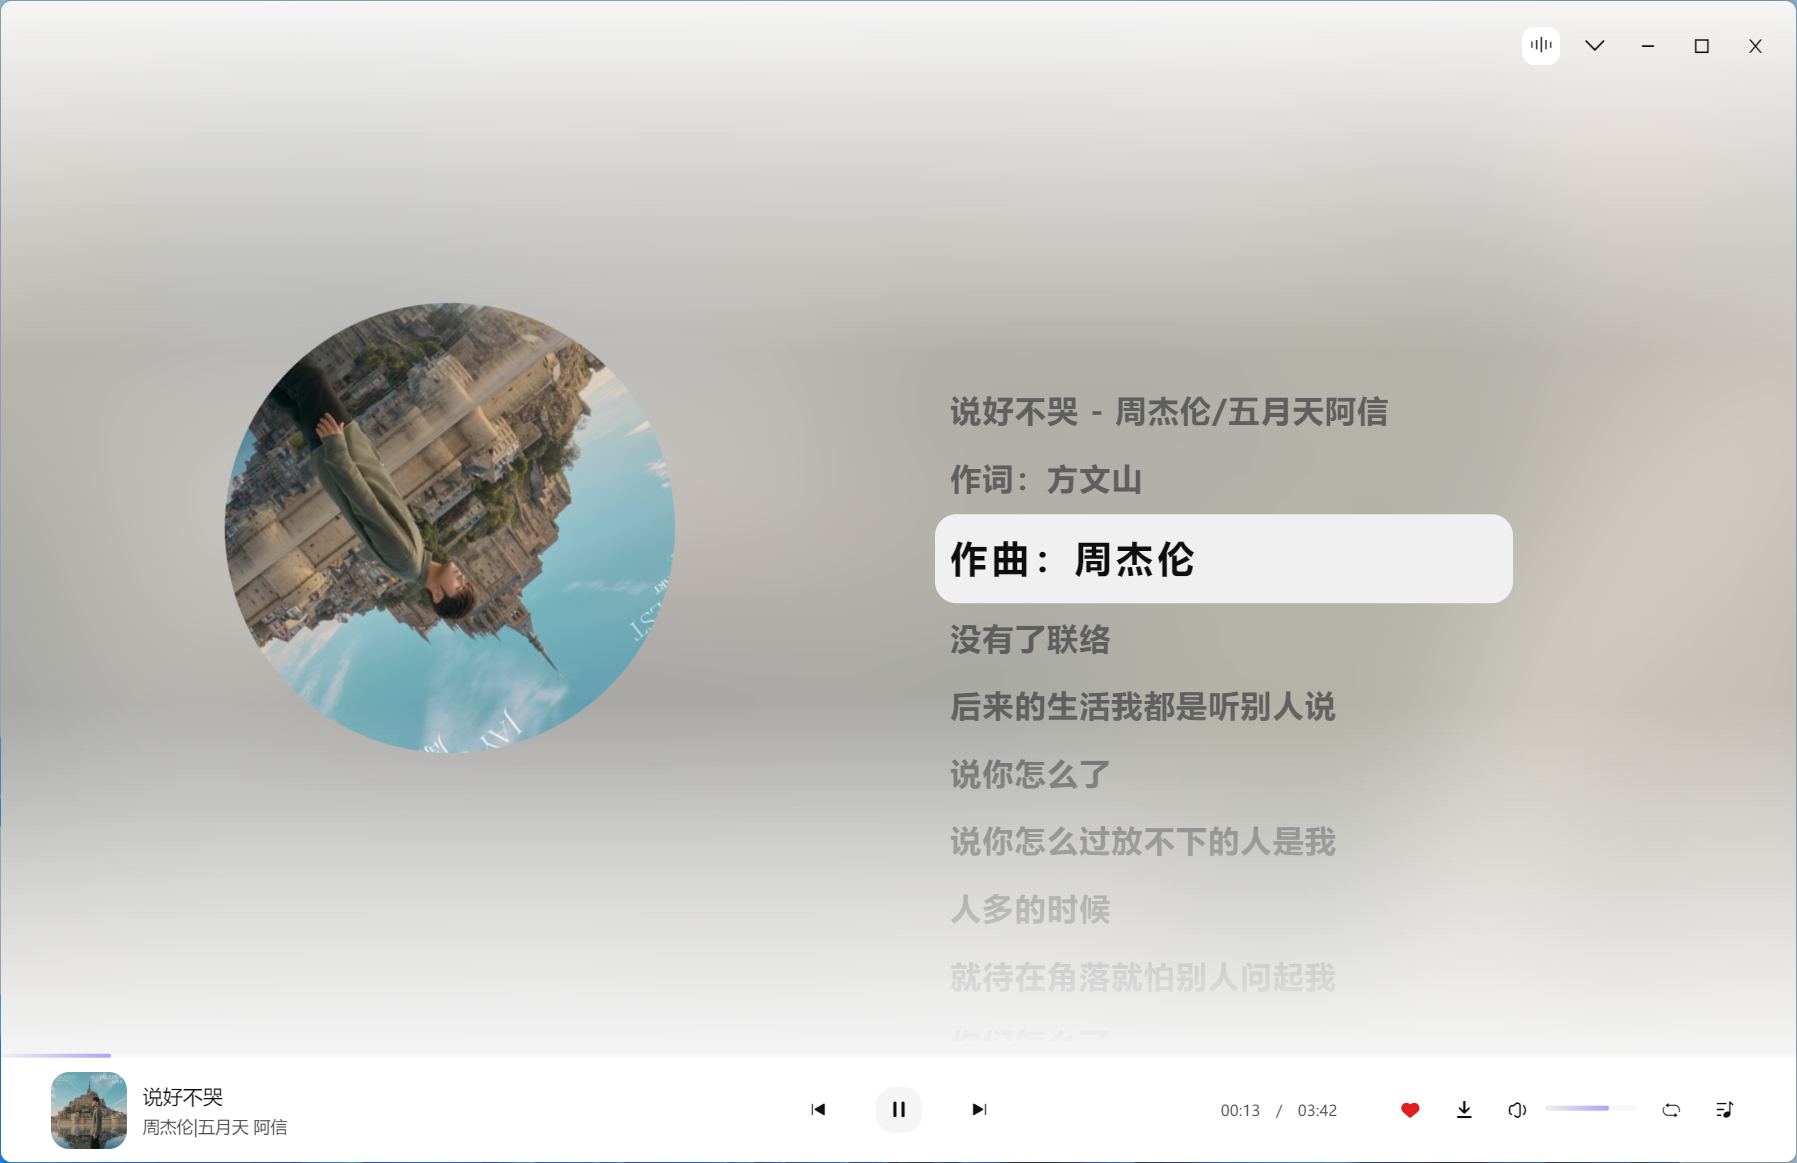Jump to lyric 说你怎么过放不下的人是我

1143,842
